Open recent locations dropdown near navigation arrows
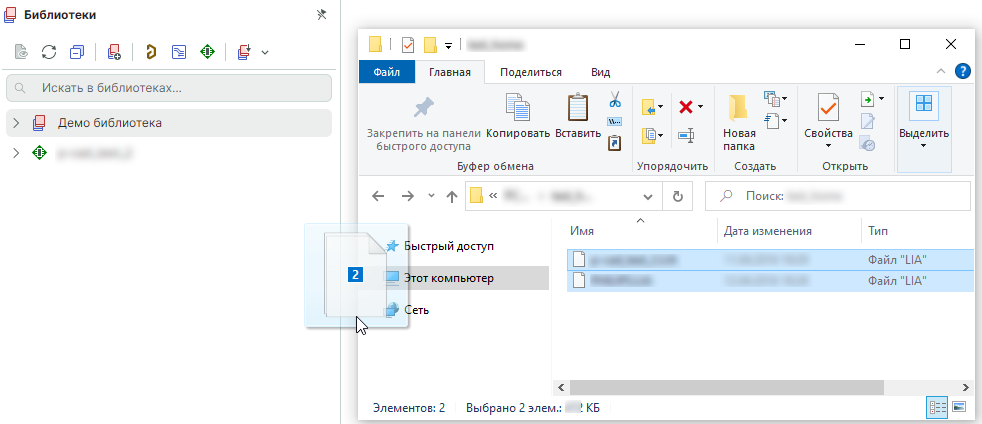This screenshot has height=424, width=982. pyautogui.click(x=431, y=196)
